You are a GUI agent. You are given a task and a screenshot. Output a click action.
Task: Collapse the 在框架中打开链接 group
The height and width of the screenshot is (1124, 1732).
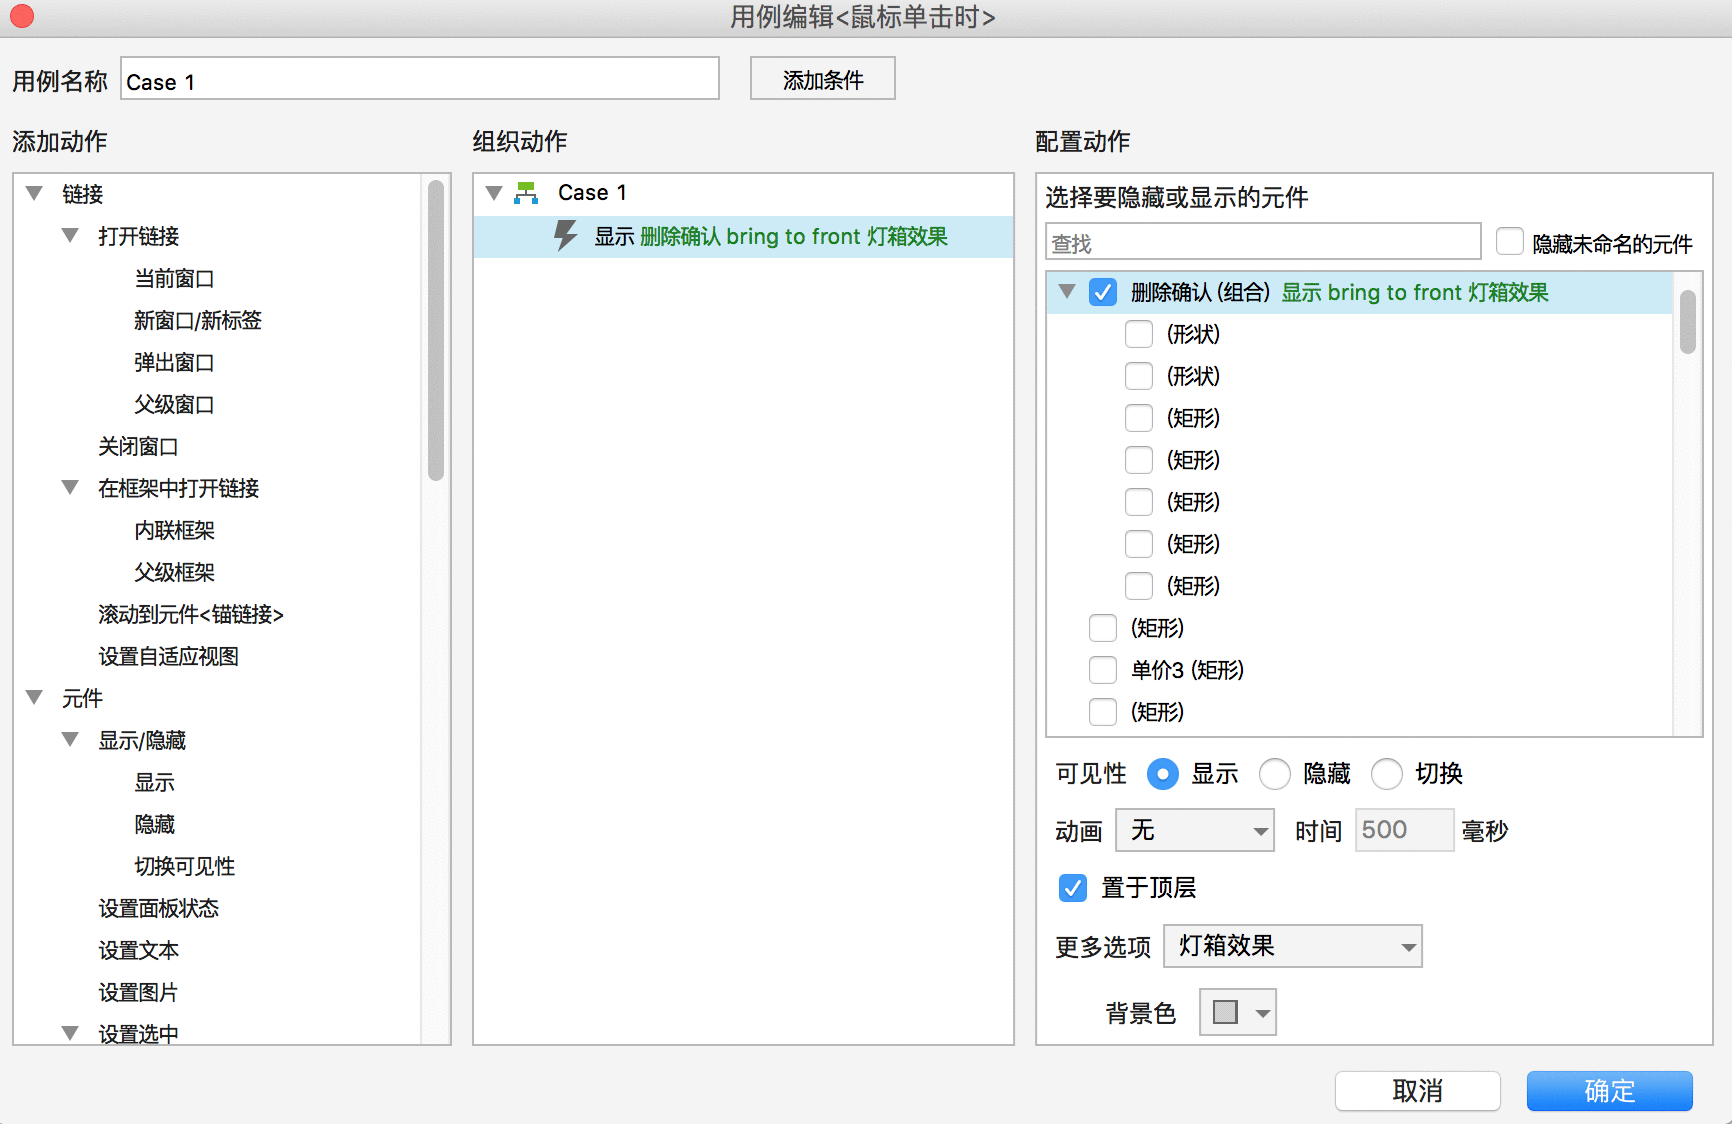pyautogui.click(x=70, y=487)
